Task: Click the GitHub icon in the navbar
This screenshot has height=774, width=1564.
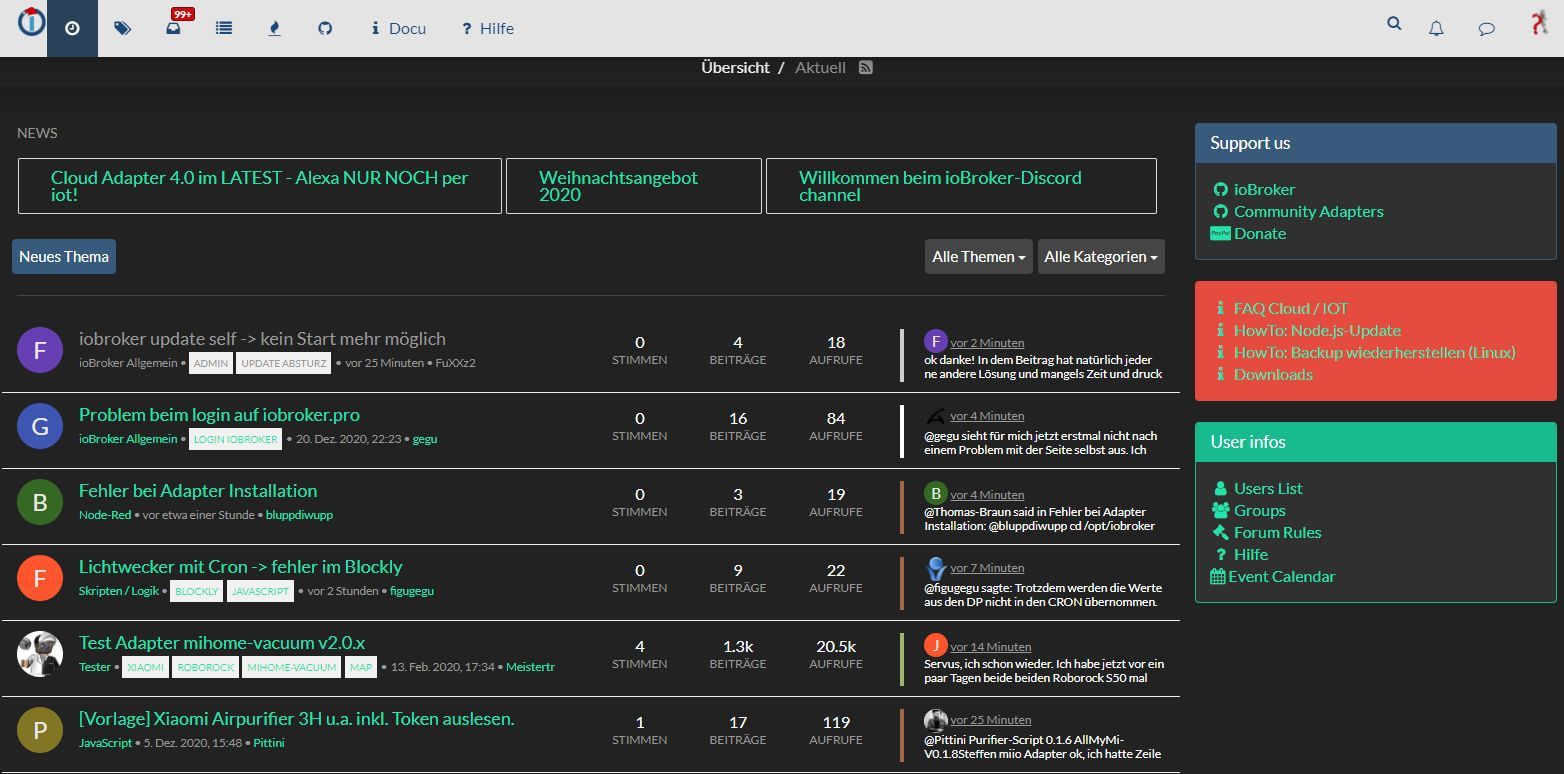Action: click(325, 28)
